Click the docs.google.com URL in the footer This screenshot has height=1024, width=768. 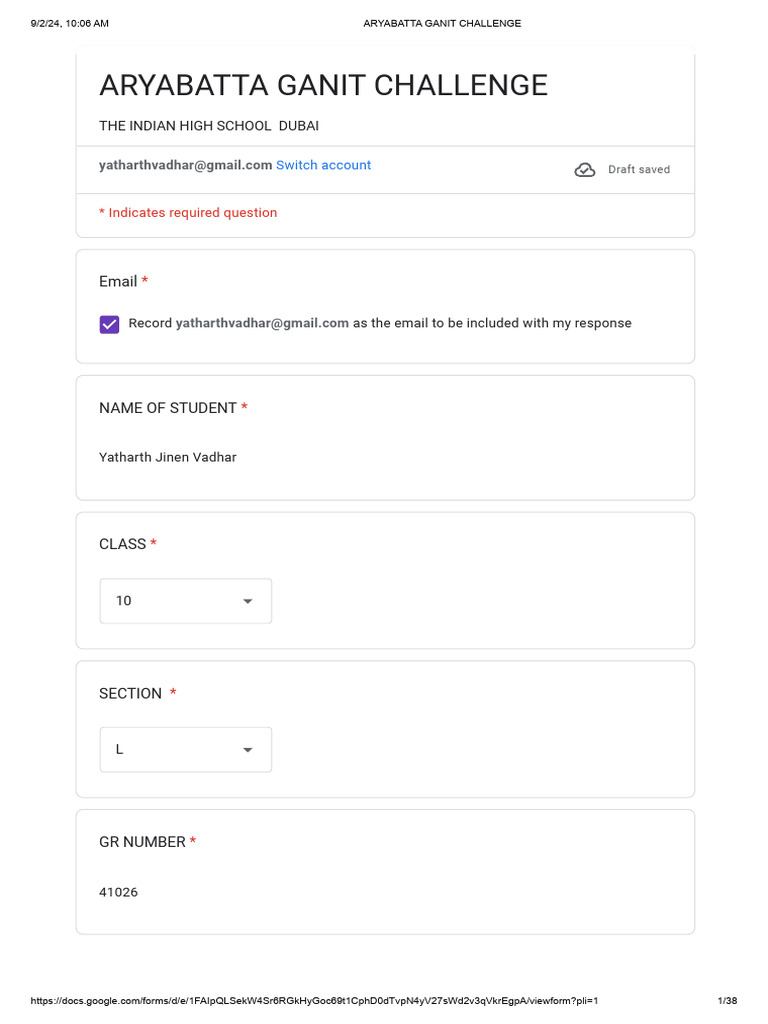point(314,1001)
